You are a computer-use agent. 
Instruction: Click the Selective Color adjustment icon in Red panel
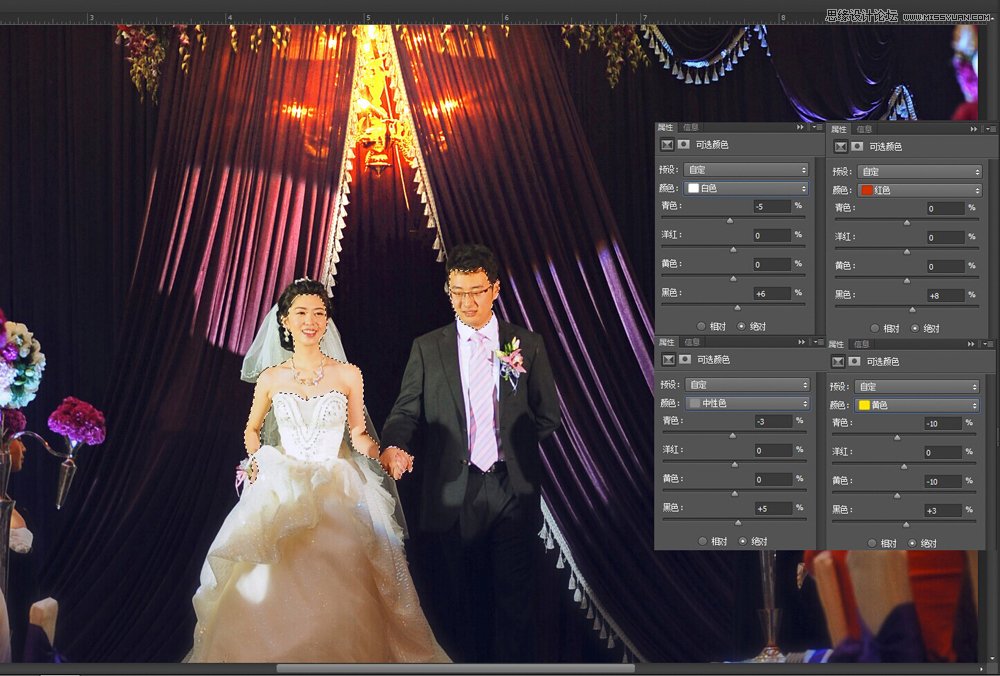(841, 147)
